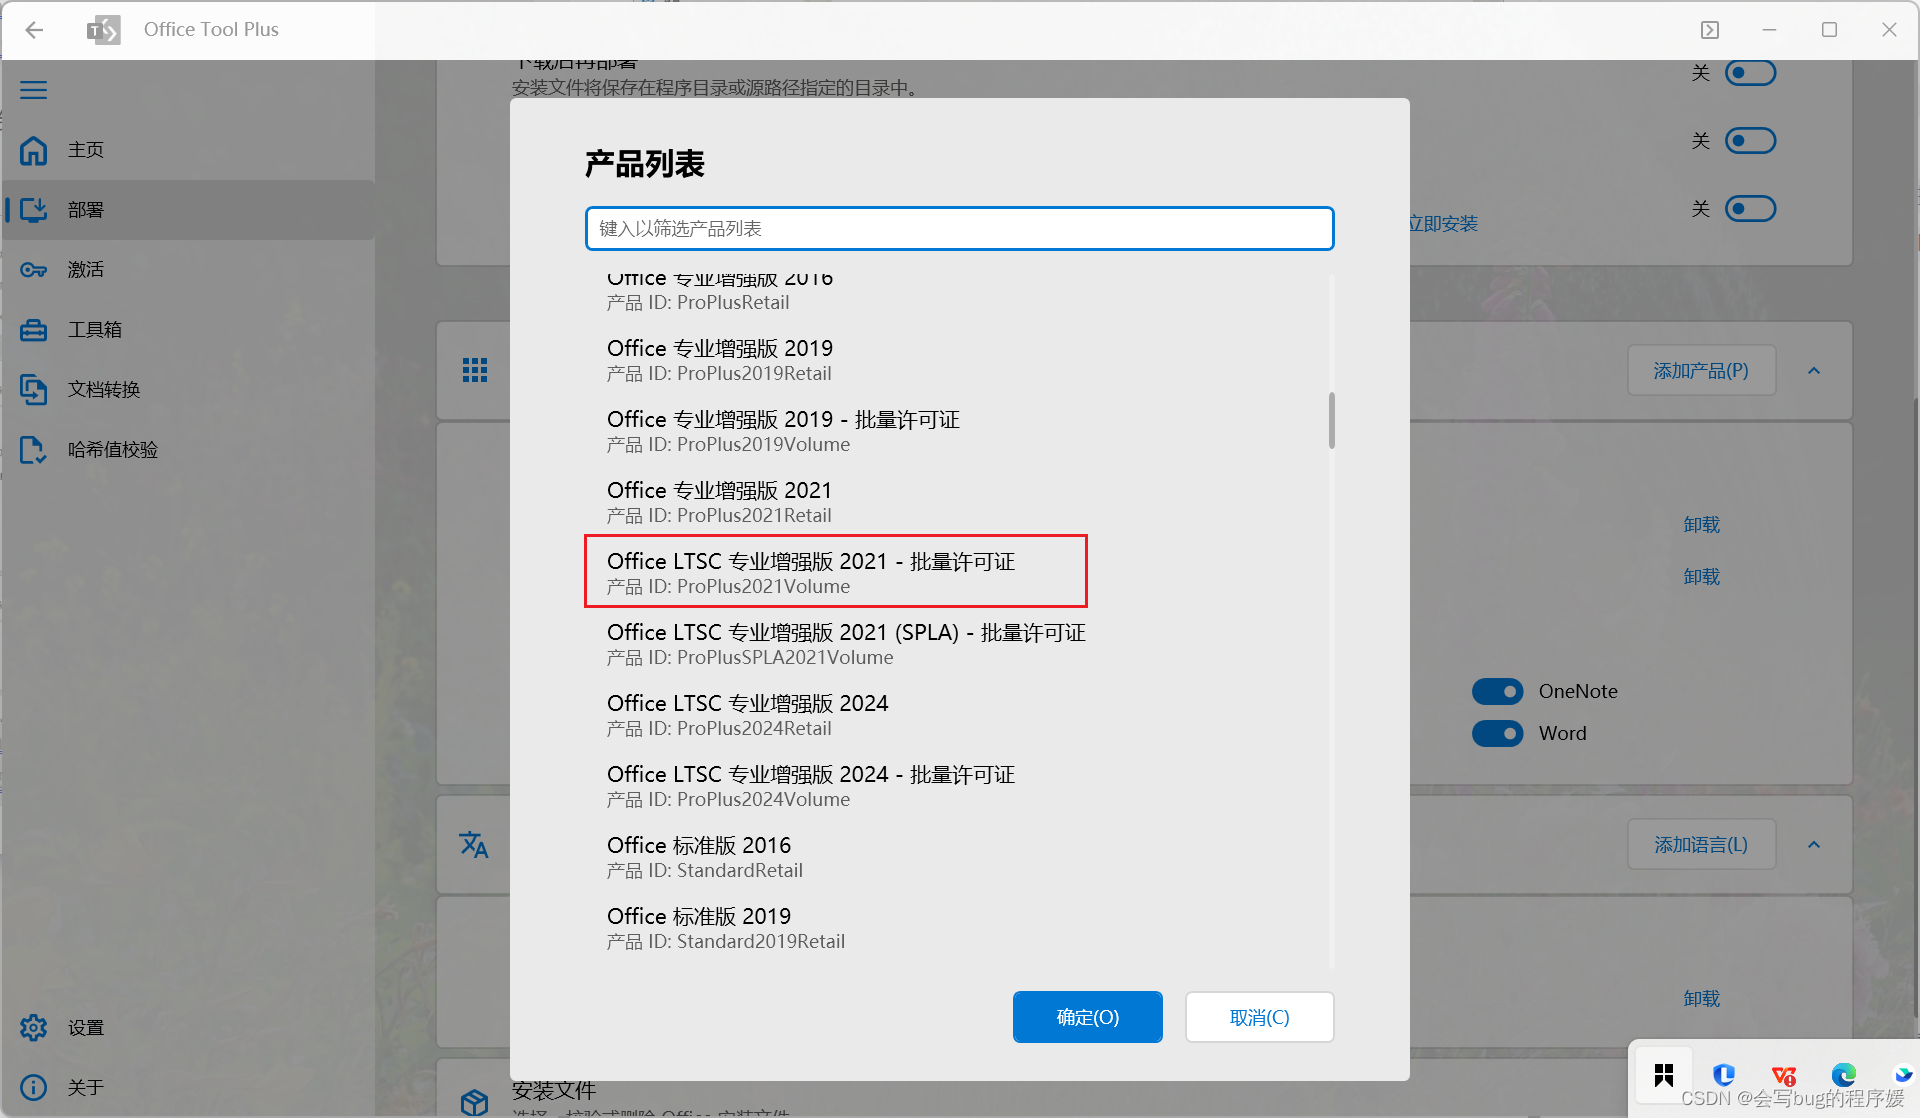Toggle the OneNote switch off
Image resolution: width=1920 pixels, height=1118 pixels.
click(1497, 691)
